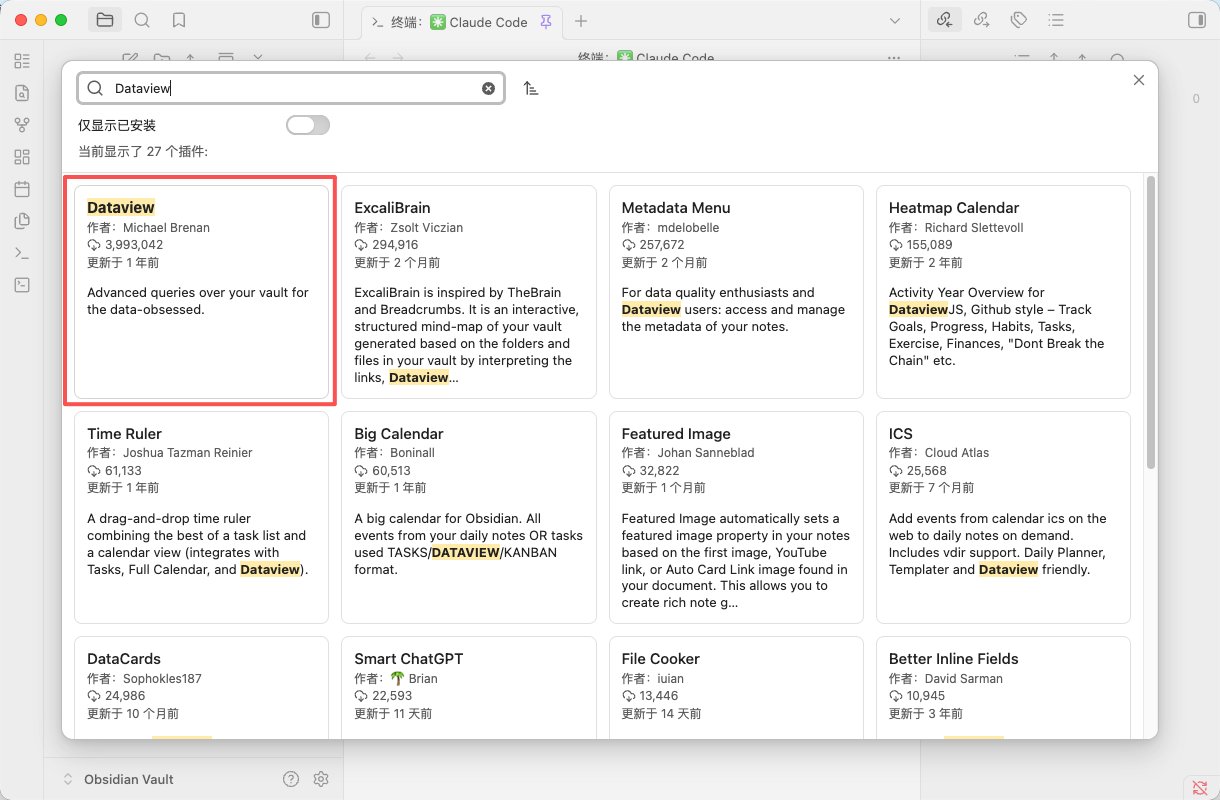This screenshot has width=1220, height=800.
Task: Open help question mark icon
Action: 291,779
